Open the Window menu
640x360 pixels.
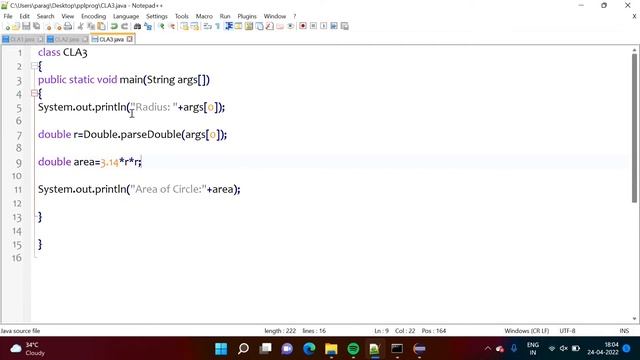[x=275, y=16]
